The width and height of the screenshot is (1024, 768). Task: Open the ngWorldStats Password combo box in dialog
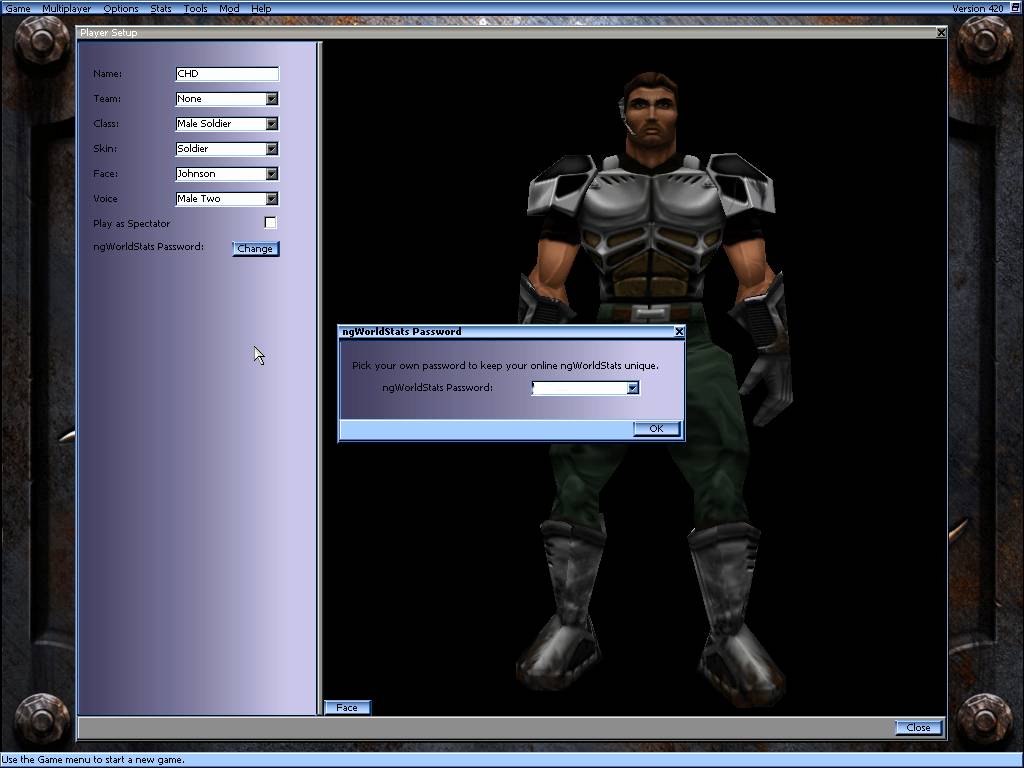[x=632, y=388]
